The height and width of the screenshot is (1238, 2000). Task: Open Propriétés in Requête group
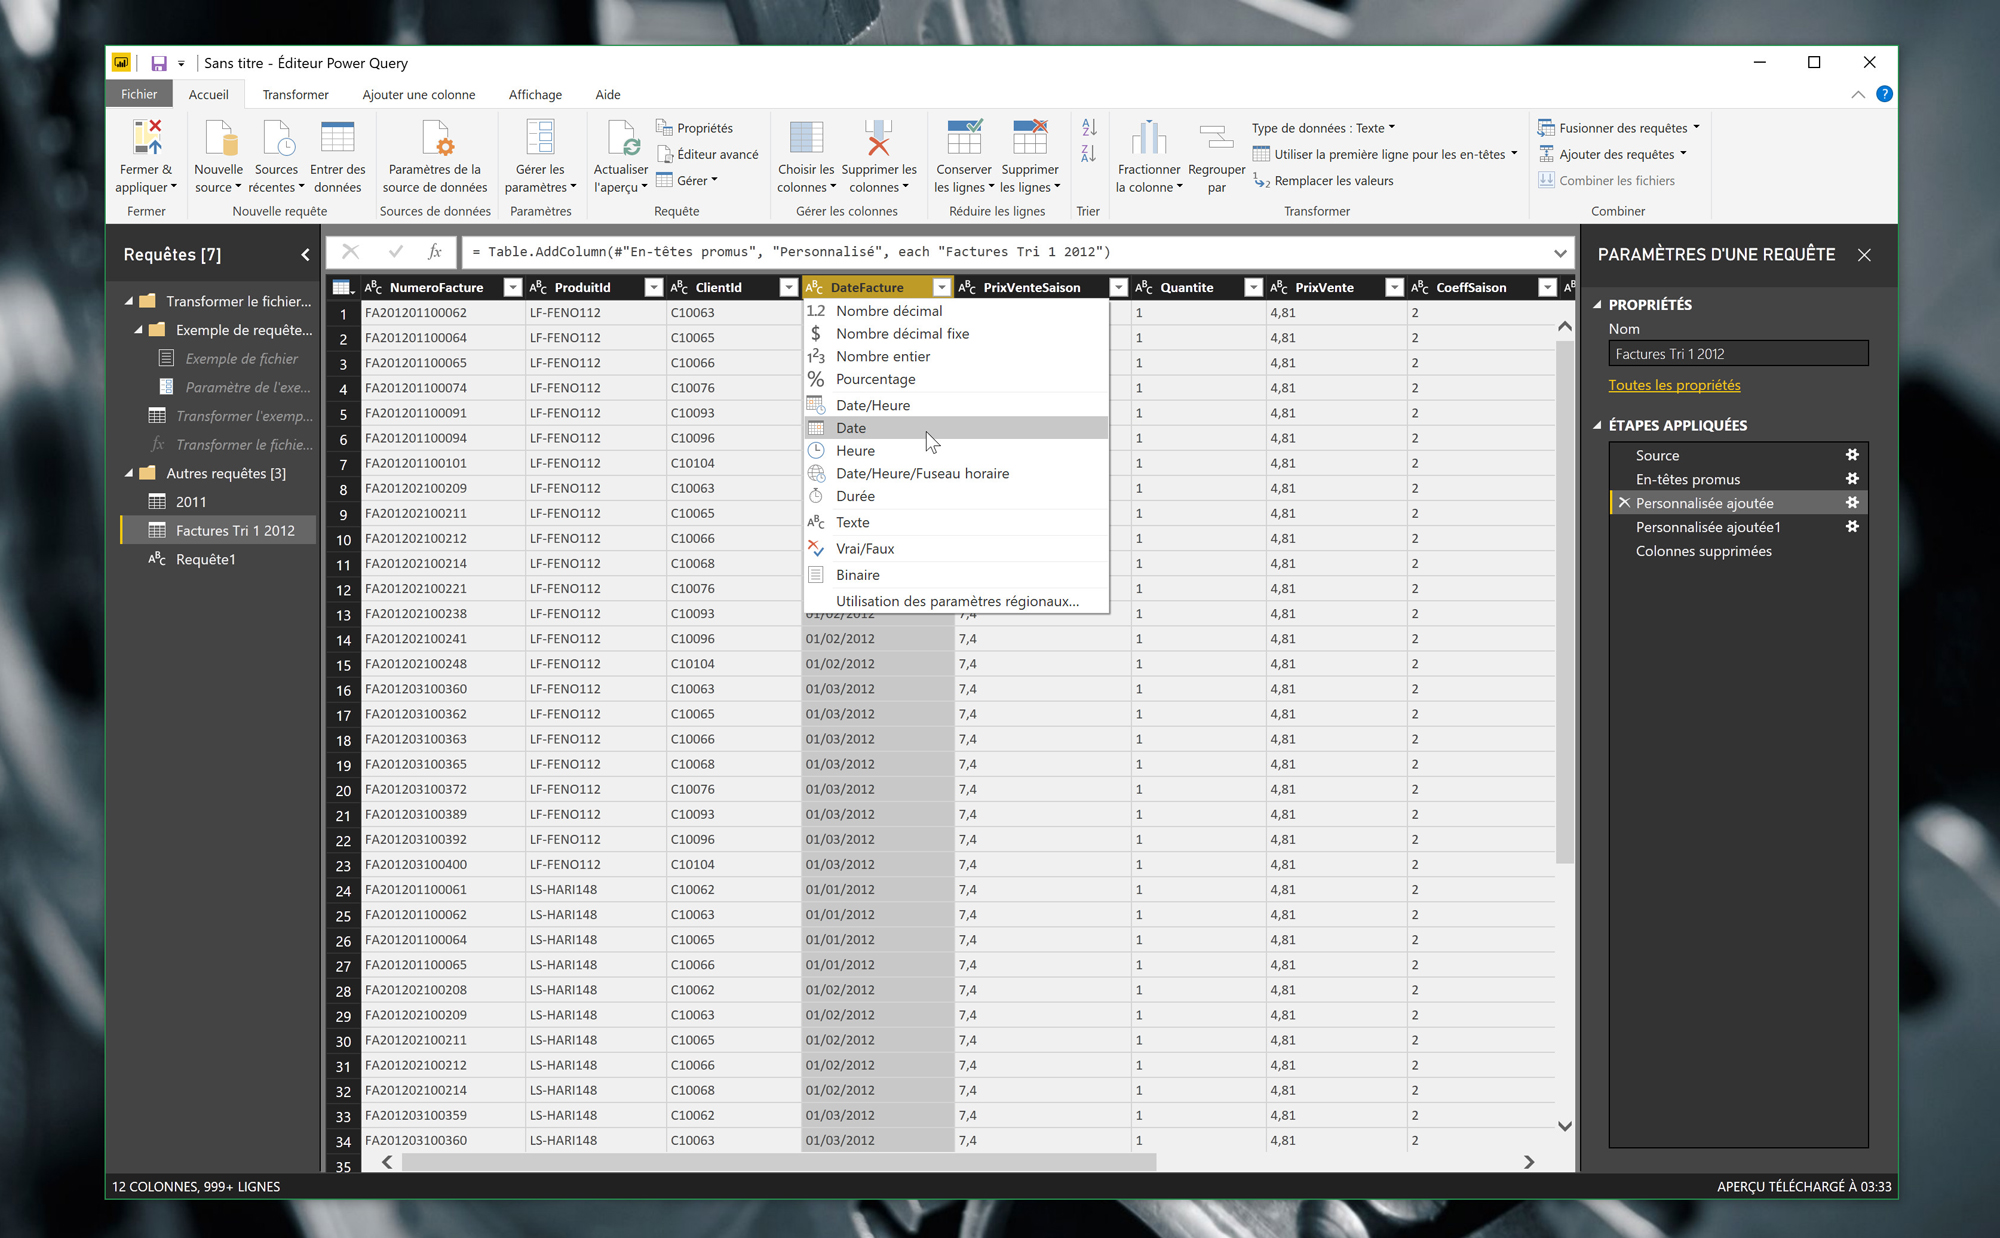(694, 128)
